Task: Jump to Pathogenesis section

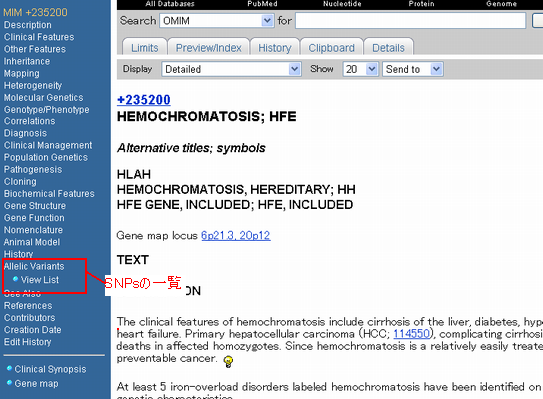Action: click(33, 170)
